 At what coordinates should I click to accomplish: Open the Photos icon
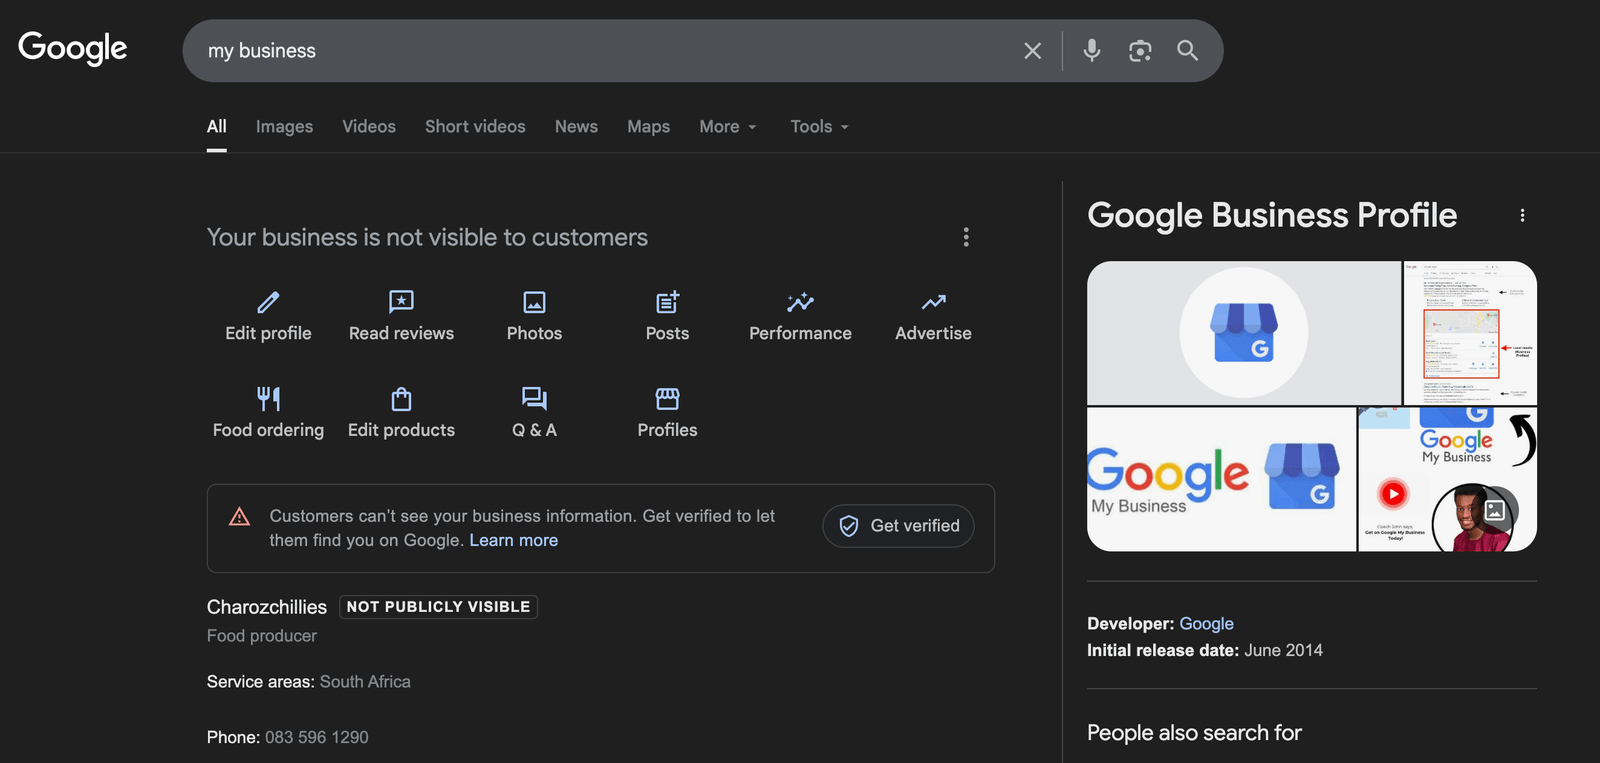[x=534, y=302]
